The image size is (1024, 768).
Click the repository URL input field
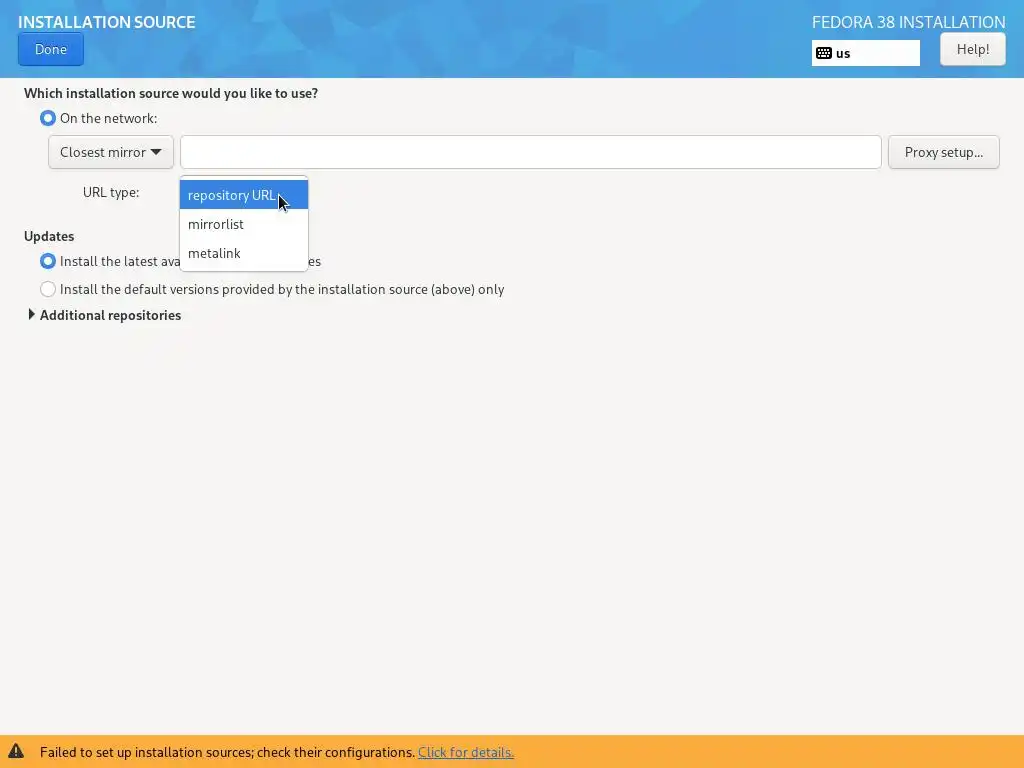[x=530, y=152]
